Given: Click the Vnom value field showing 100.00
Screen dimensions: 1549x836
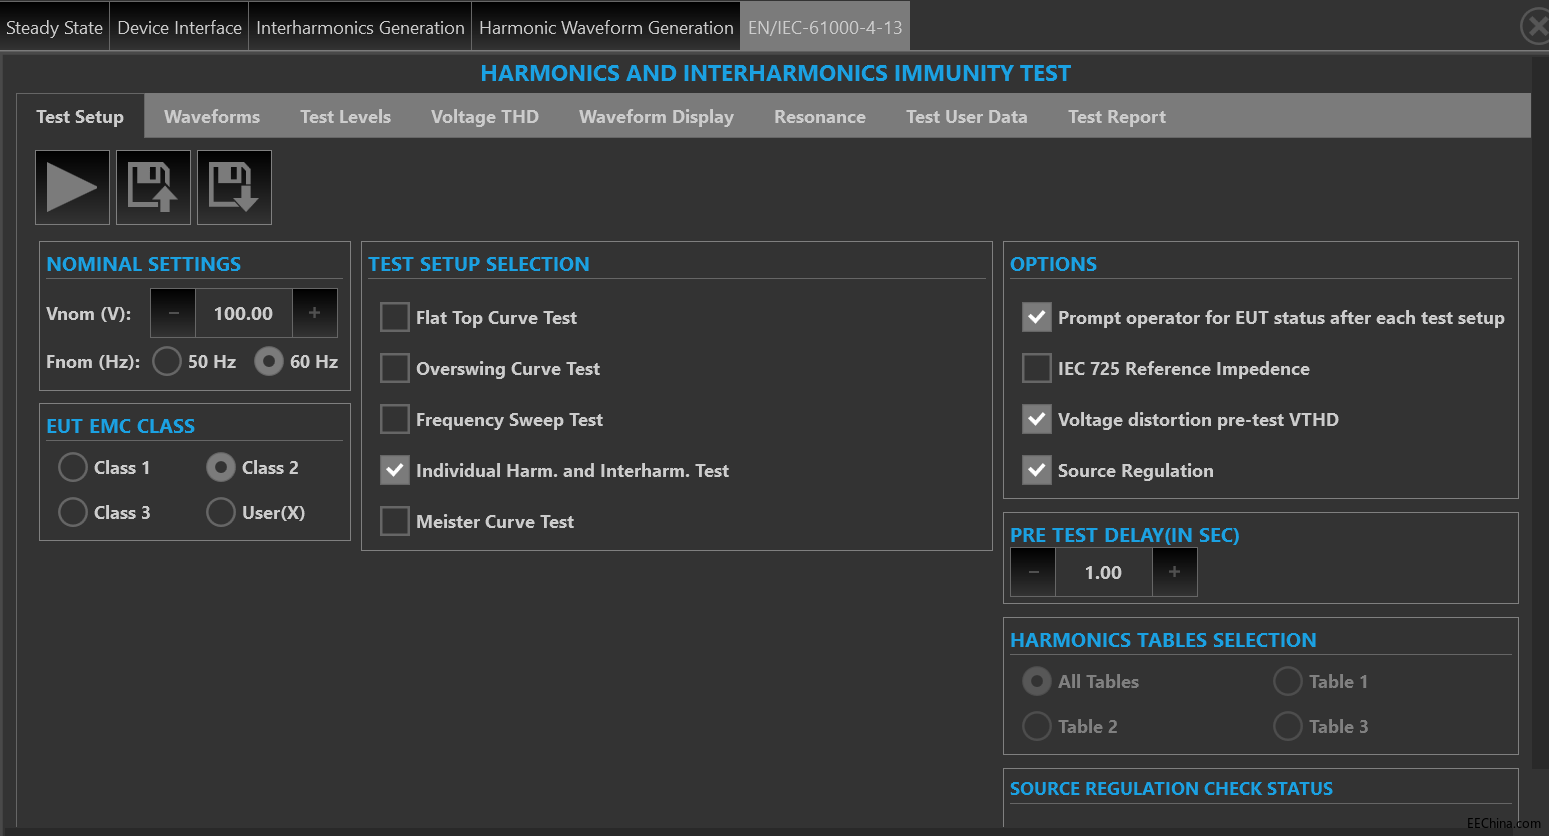Looking at the screenshot, I should [244, 313].
